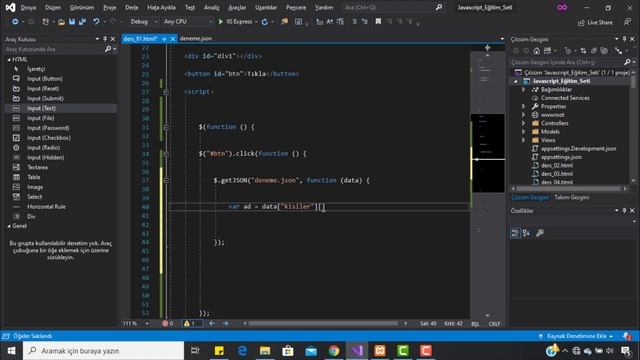Click the navigate backward icon in the toolbar
The height and width of the screenshot is (360, 640).
[x=15, y=22]
